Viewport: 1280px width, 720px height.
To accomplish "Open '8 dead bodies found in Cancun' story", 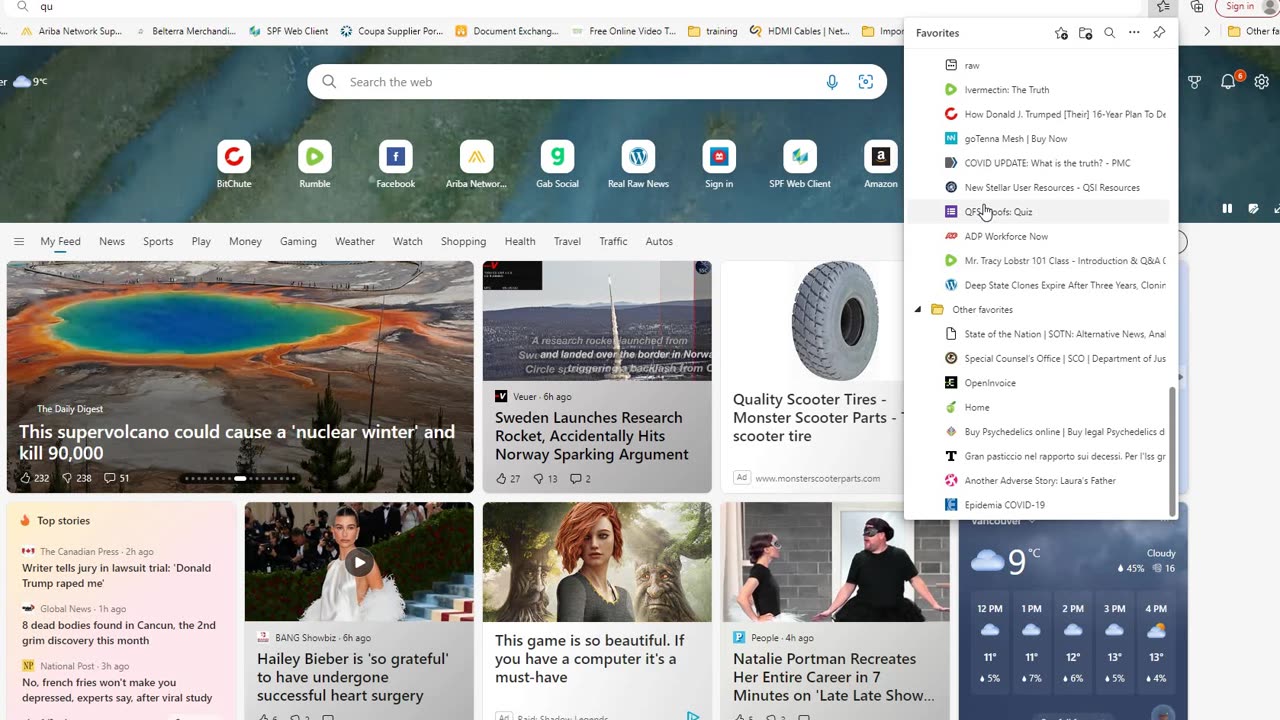I will pos(119,632).
